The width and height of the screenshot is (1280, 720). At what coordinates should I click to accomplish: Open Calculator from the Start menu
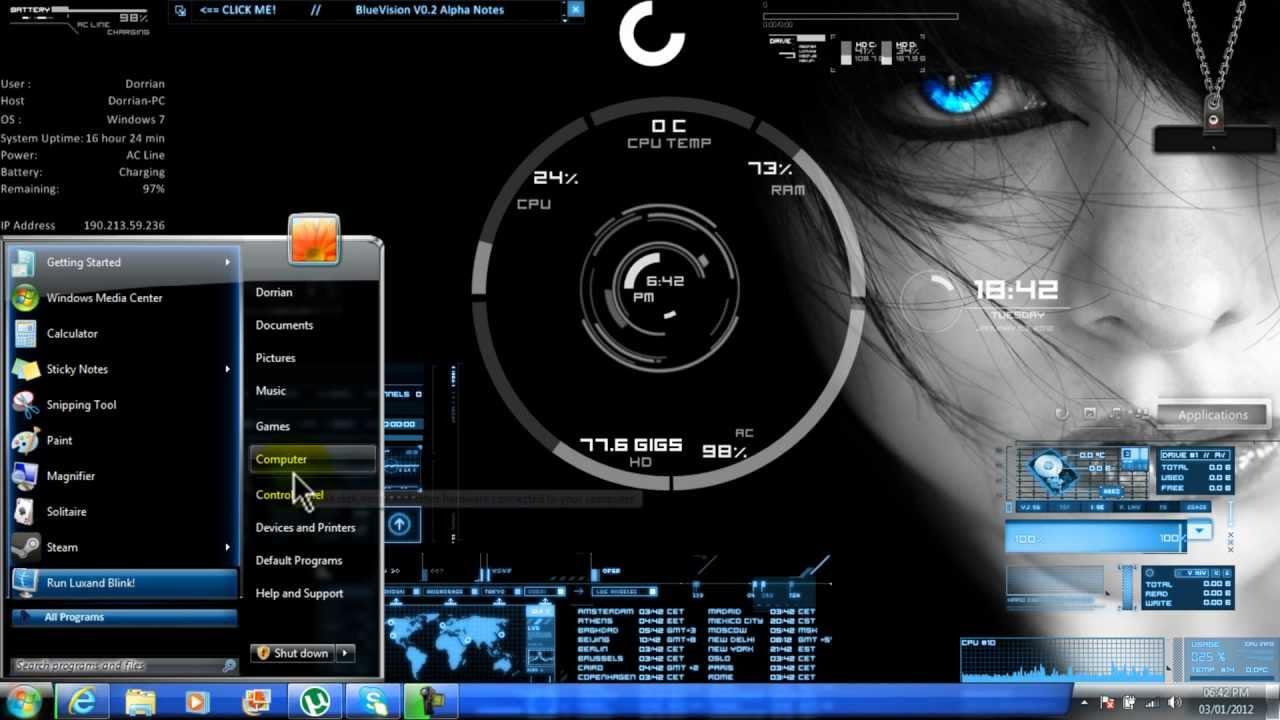point(74,333)
